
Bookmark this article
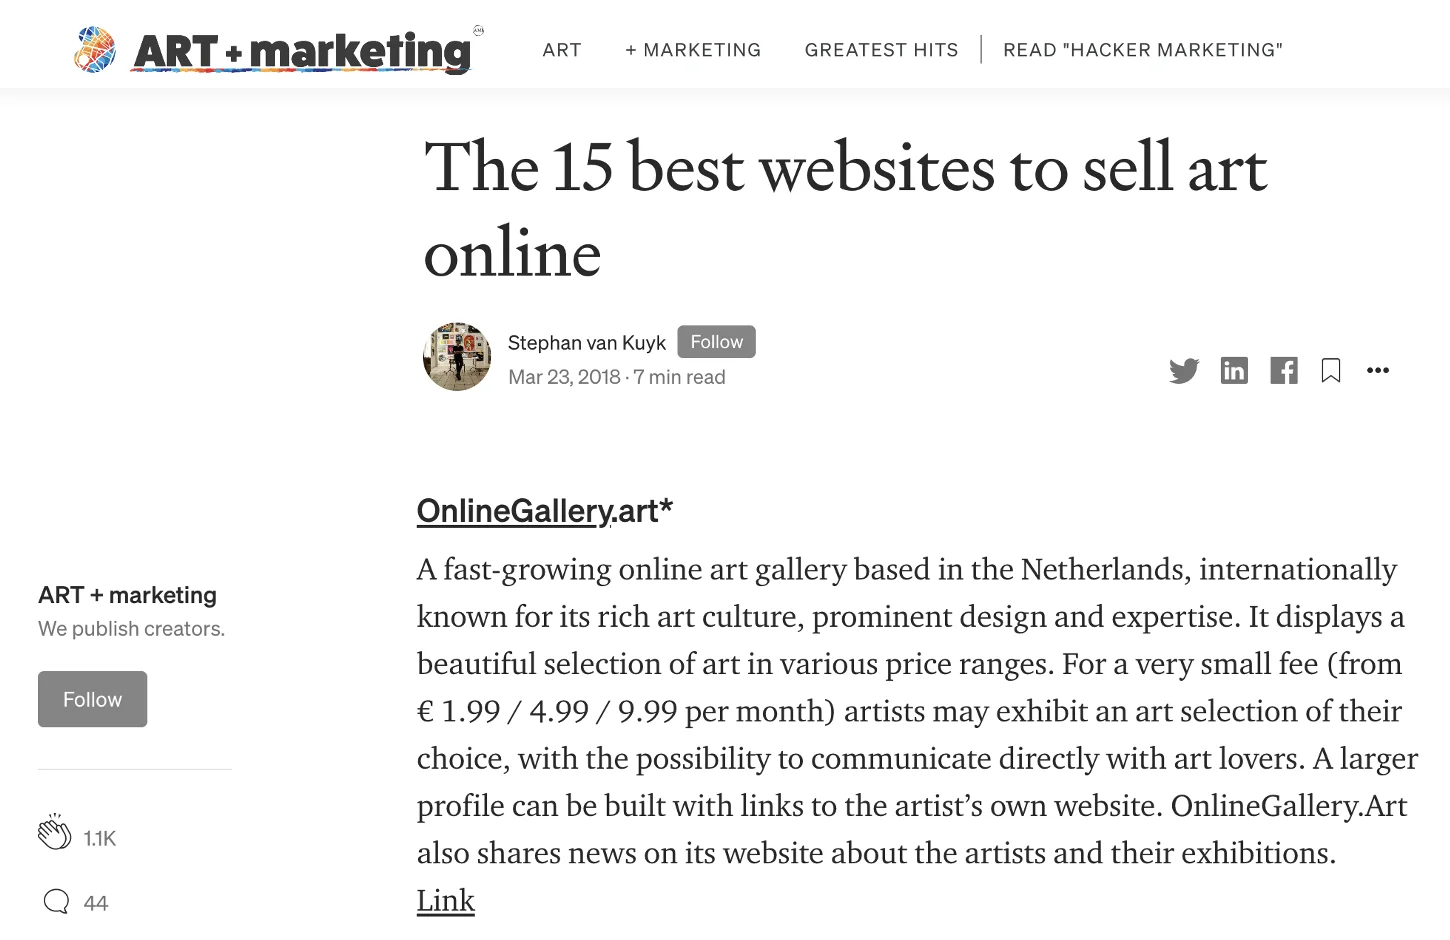coord(1331,371)
